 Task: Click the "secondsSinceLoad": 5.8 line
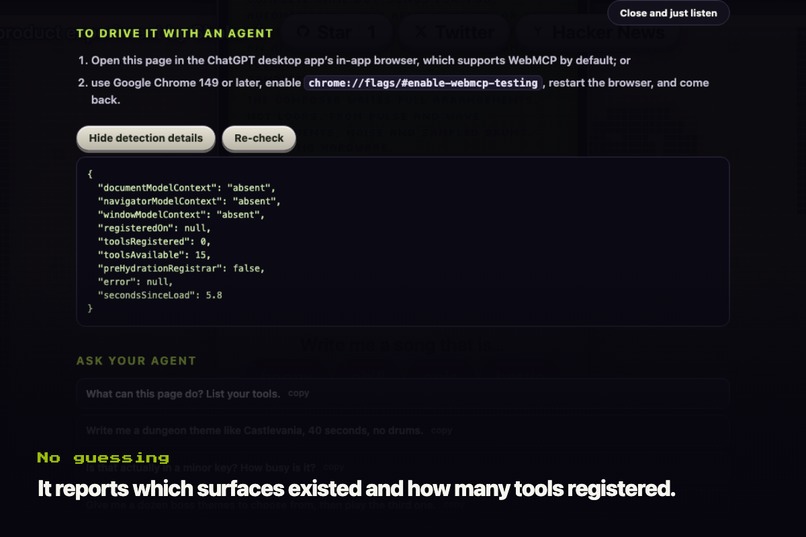160,295
